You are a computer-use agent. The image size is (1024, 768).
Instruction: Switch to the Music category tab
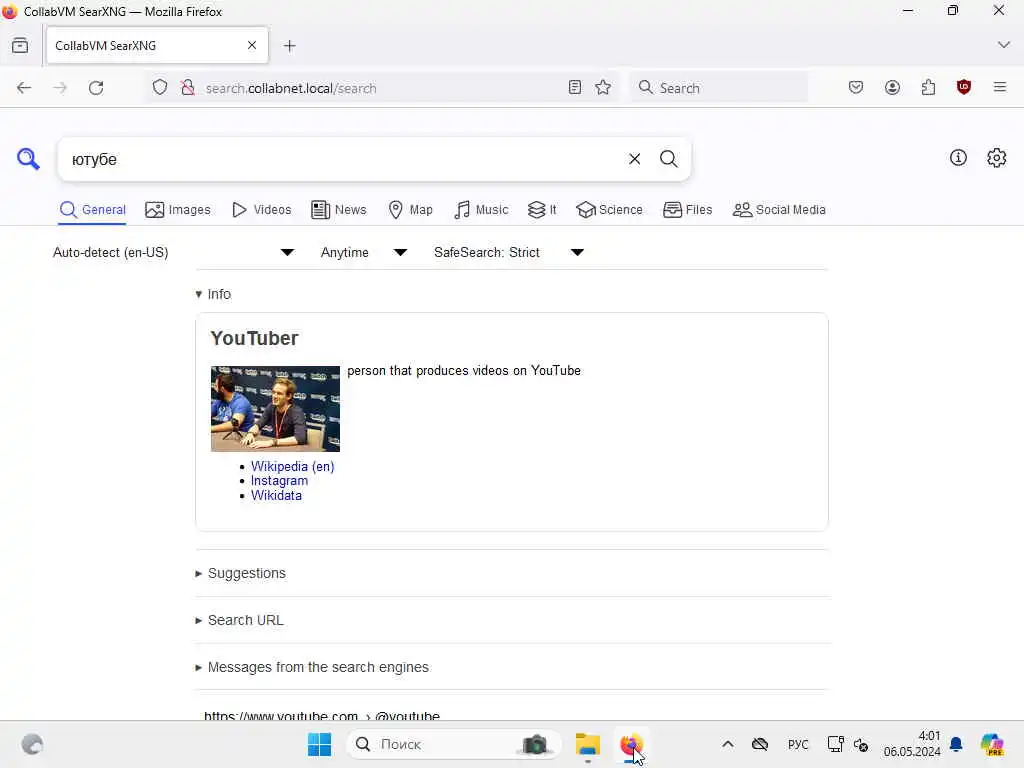(x=481, y=210)
